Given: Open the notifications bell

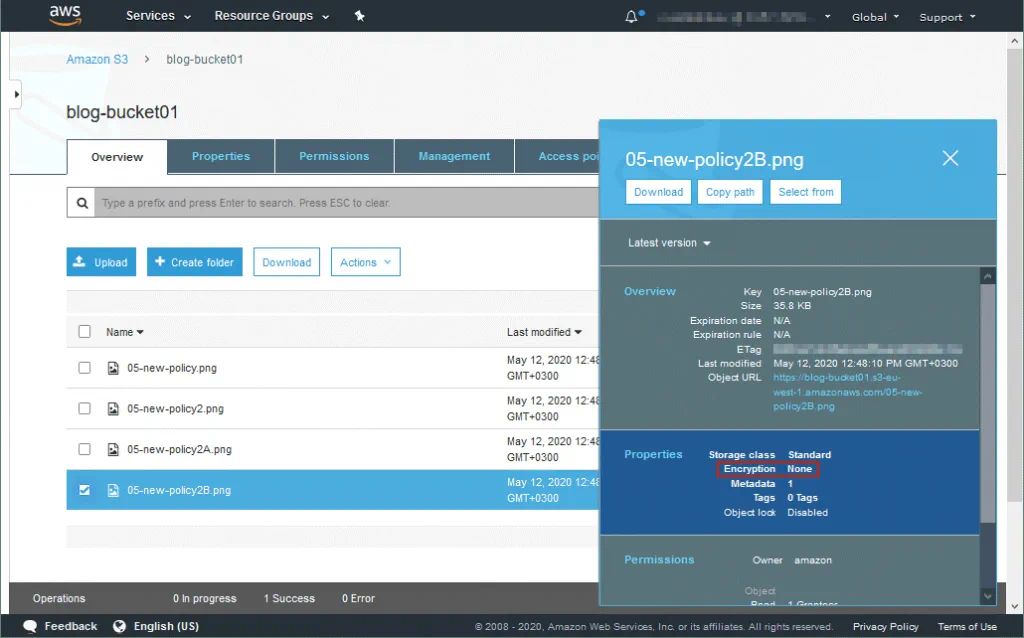Looking at the screenshot, I should coord(631,17).
